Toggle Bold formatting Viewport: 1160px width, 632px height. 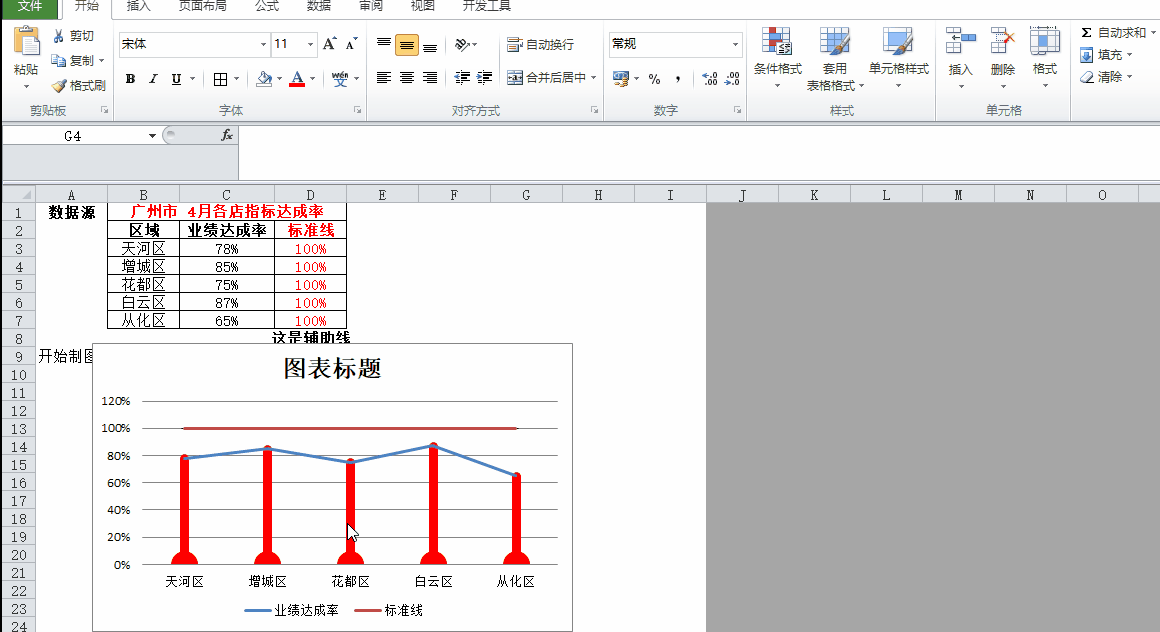[130, 77]
